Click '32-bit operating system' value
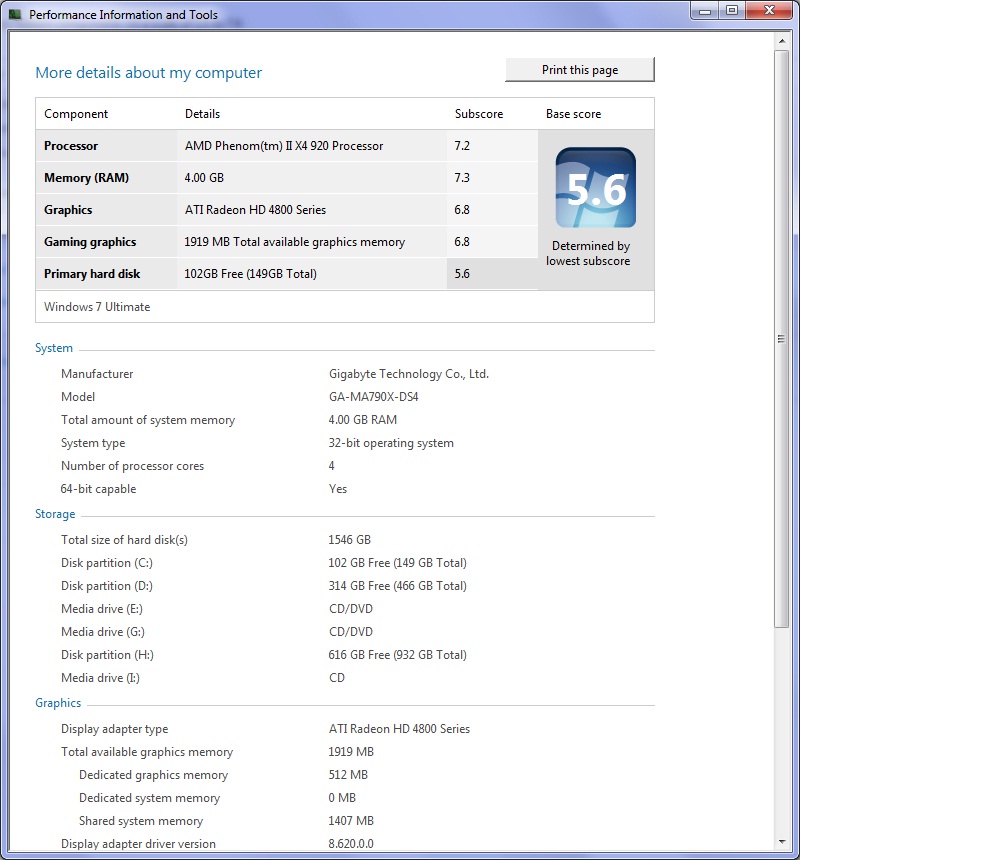 coord(391,443)
